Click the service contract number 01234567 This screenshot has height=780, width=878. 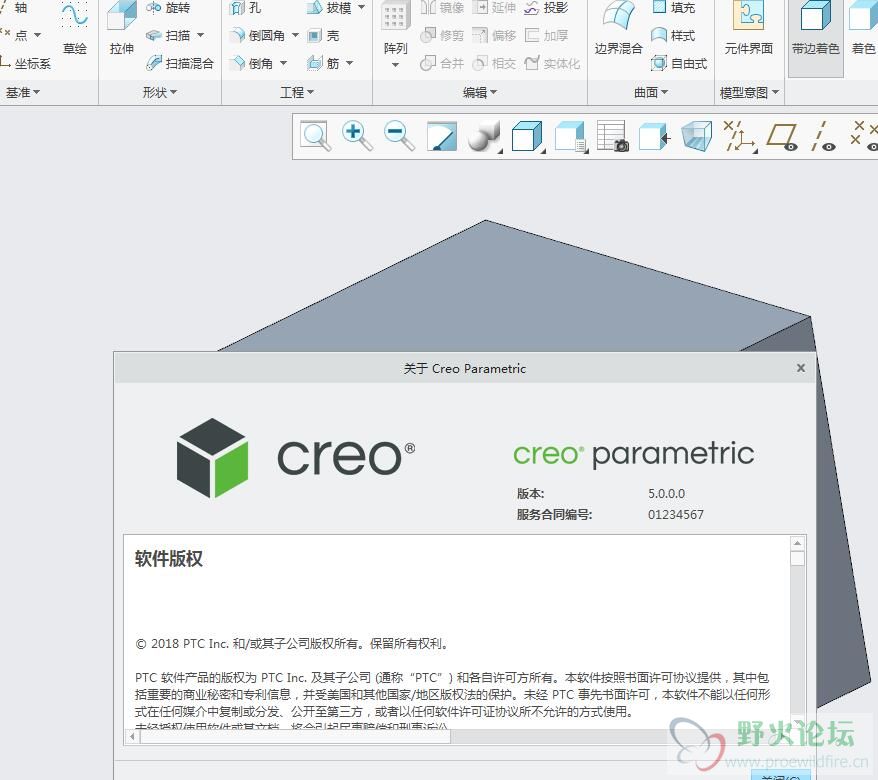coord(676,515)
